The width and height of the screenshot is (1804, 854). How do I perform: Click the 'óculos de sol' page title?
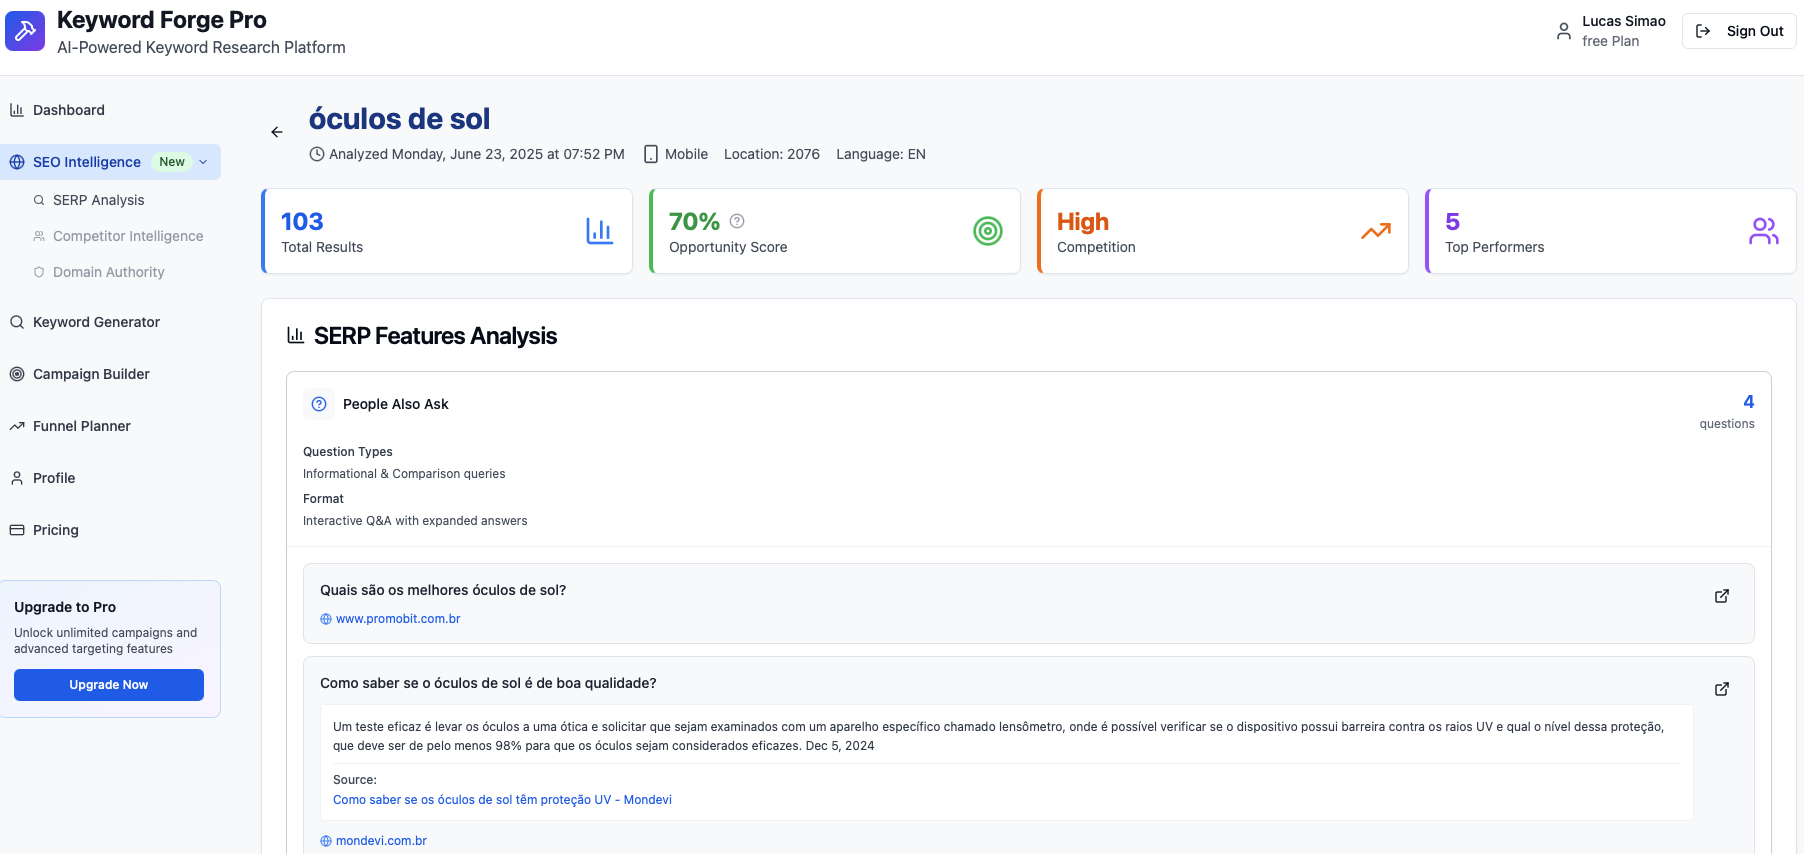click(x=399, y=119)
